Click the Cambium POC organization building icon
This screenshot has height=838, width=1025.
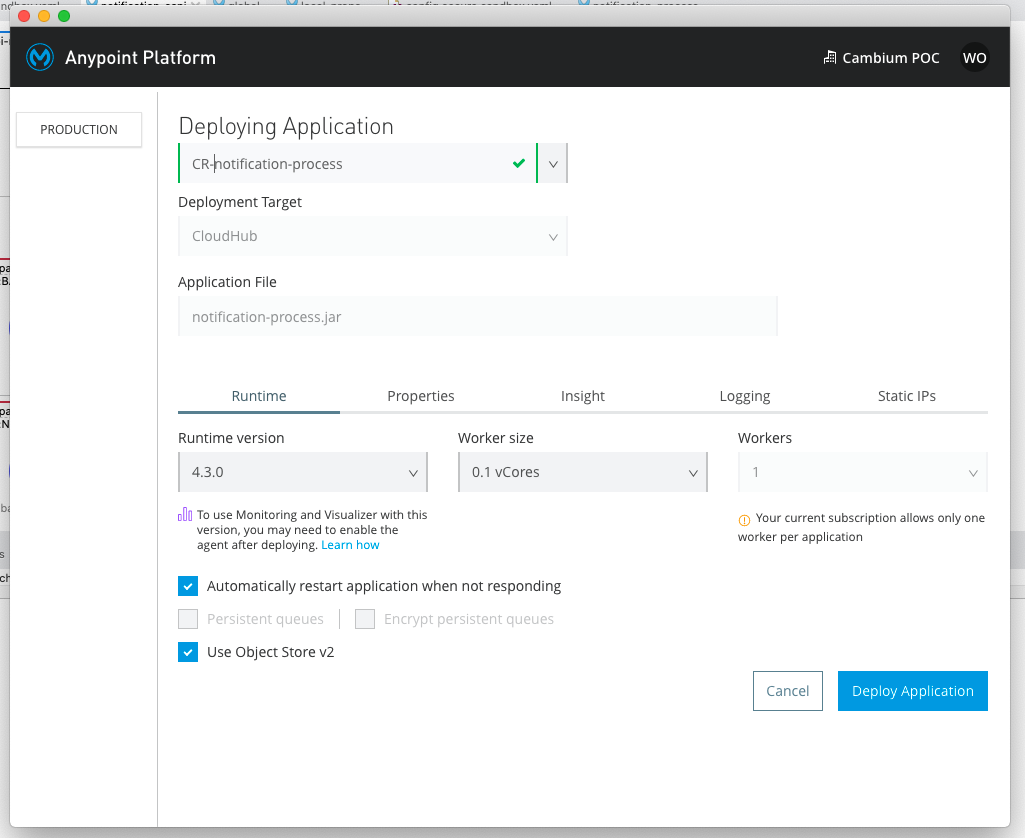(x=829, y=58)
